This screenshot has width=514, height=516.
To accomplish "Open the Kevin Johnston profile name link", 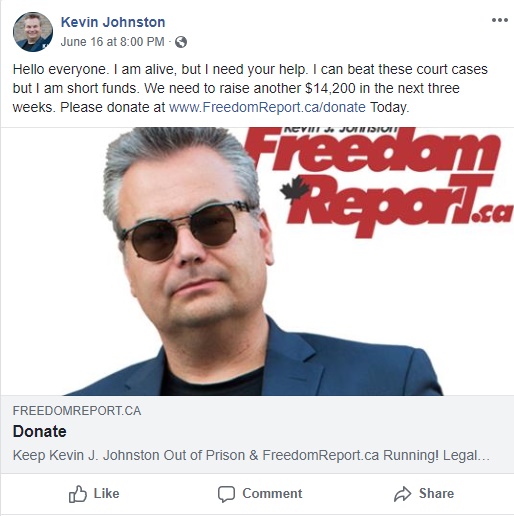I will coord(113,22).
